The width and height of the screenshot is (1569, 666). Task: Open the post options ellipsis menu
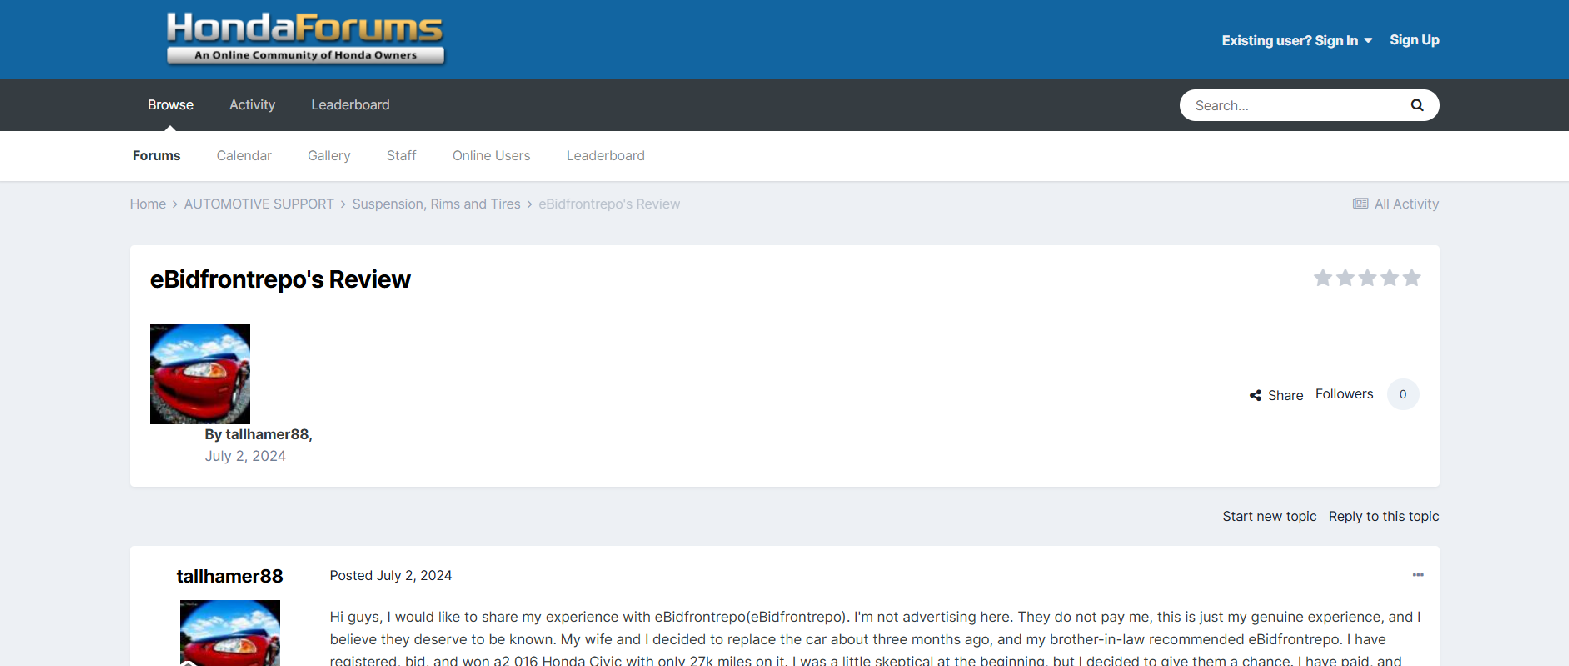1418,575
